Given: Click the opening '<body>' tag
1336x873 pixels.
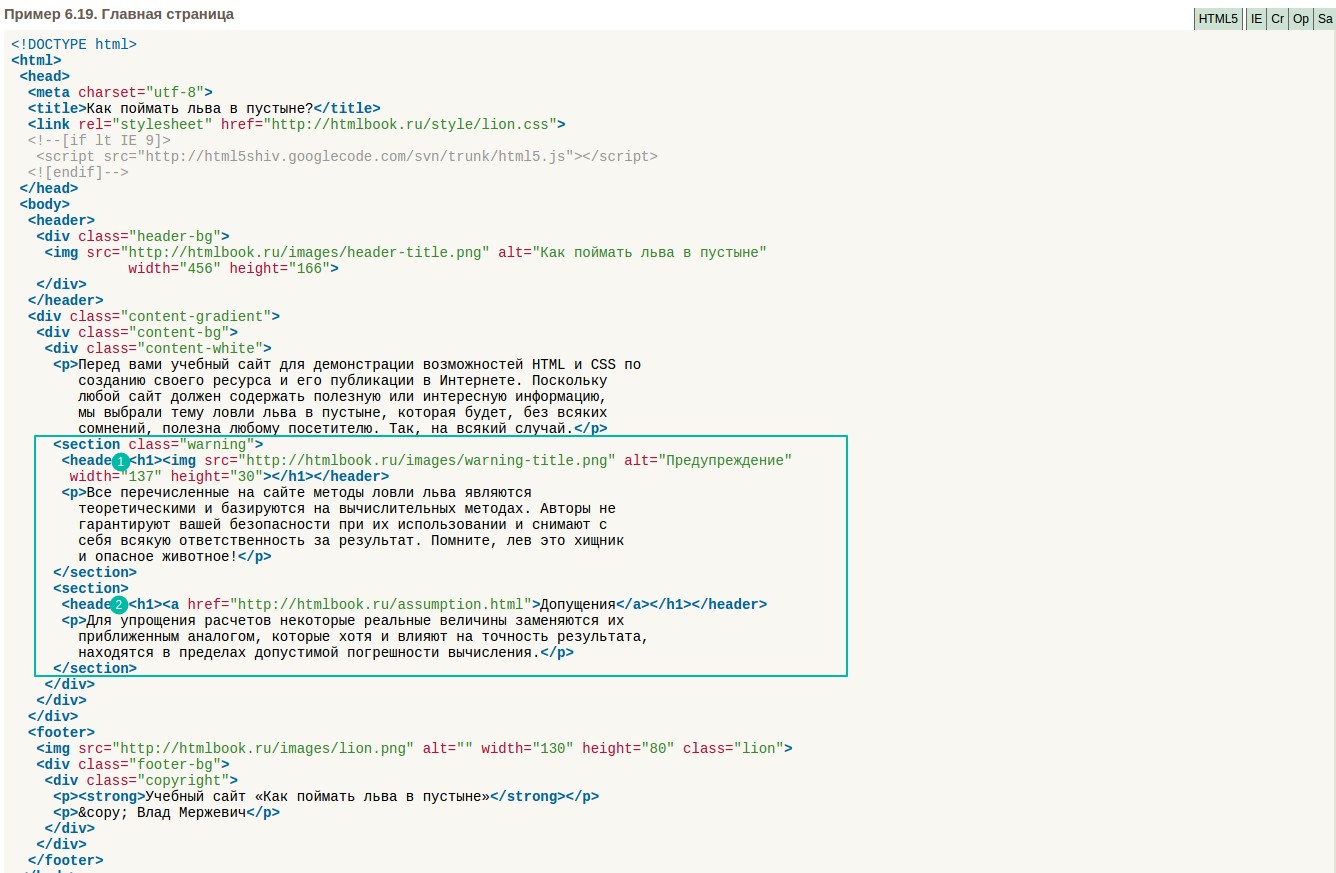Looking at the screenshot, I should pos(45,204).
